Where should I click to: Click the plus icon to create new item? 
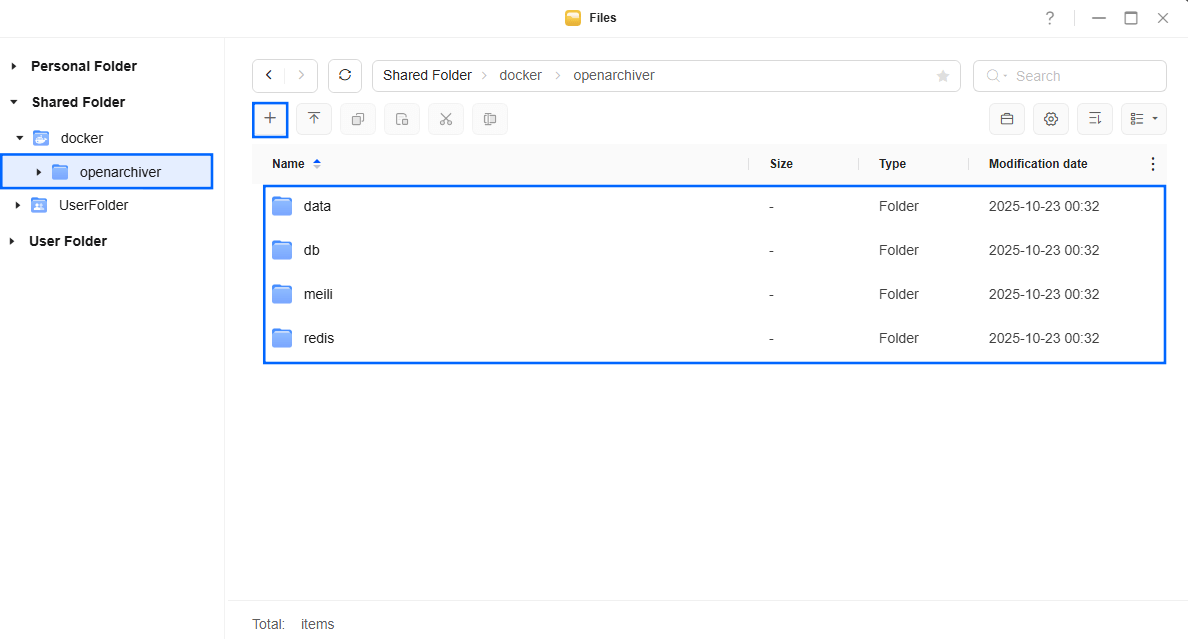(x=270, y=119)
